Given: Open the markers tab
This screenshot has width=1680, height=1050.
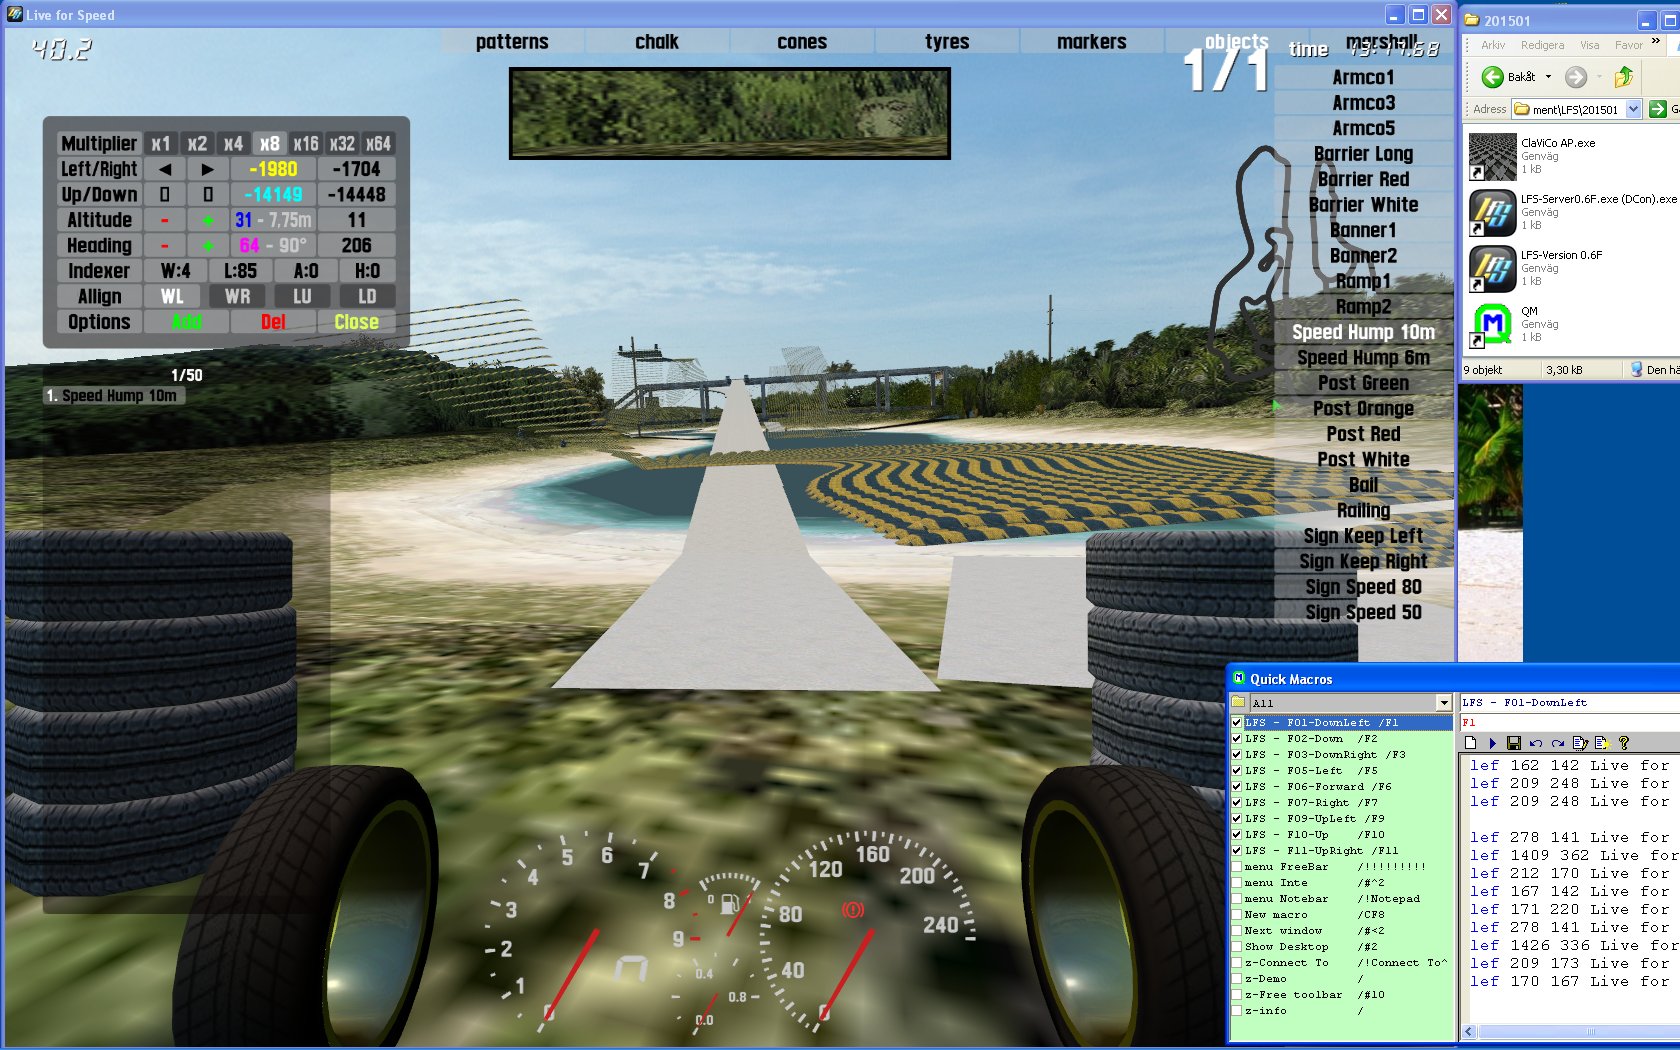Looking at the screenshot, I should coord(1092,41).
